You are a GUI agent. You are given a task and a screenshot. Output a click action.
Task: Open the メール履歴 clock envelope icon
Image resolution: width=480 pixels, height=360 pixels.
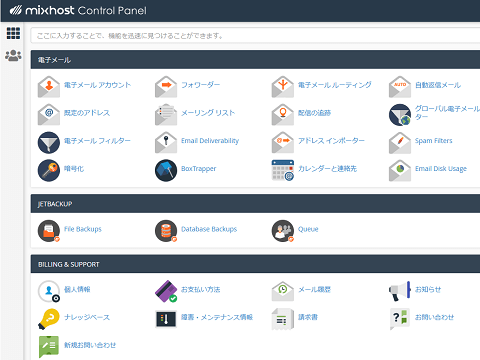(x=283, y=291)
